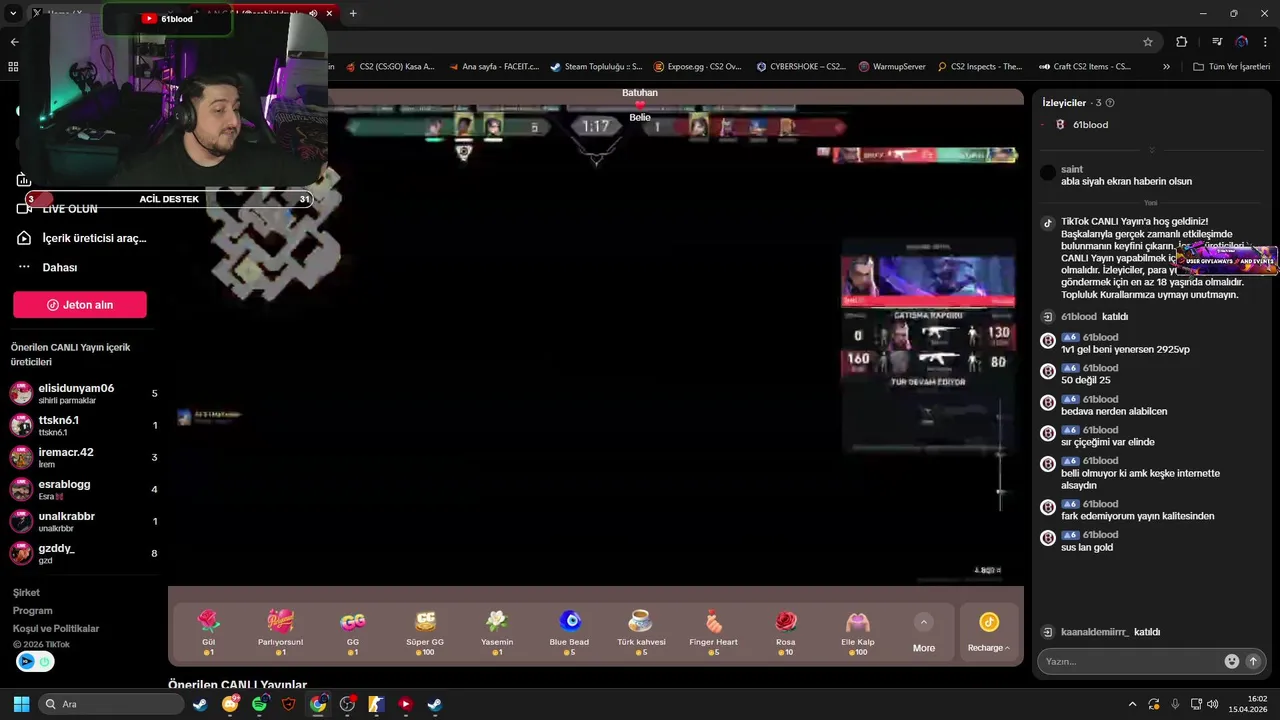The height and width of the screenshot is (720, 1280).
Task: Send the Rosa gift
Action: [x=786, y=633]
